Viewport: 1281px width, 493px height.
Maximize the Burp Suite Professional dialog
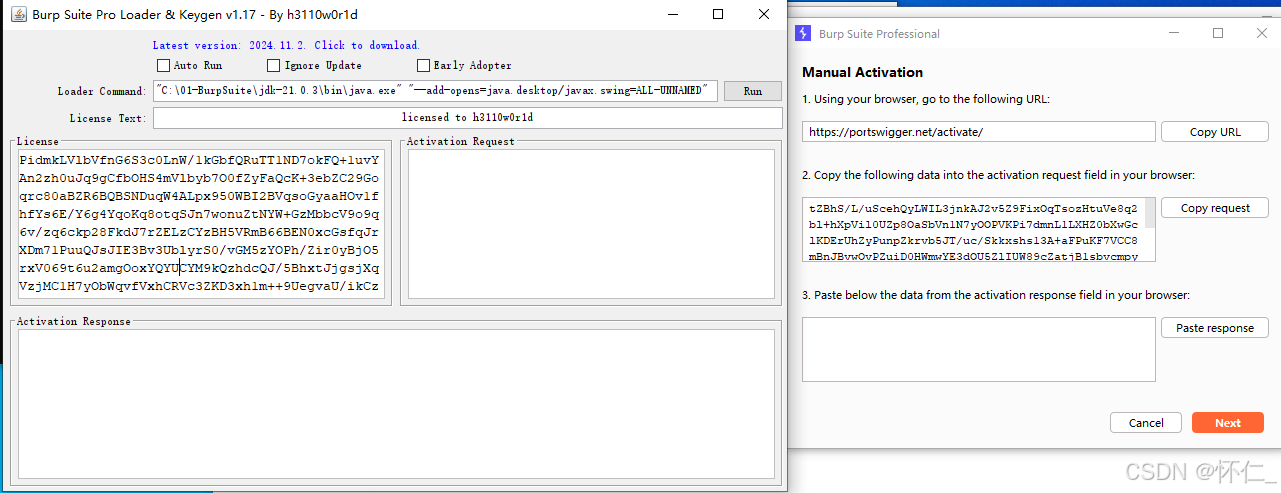pyautogui.click(x=1218, y=33)
